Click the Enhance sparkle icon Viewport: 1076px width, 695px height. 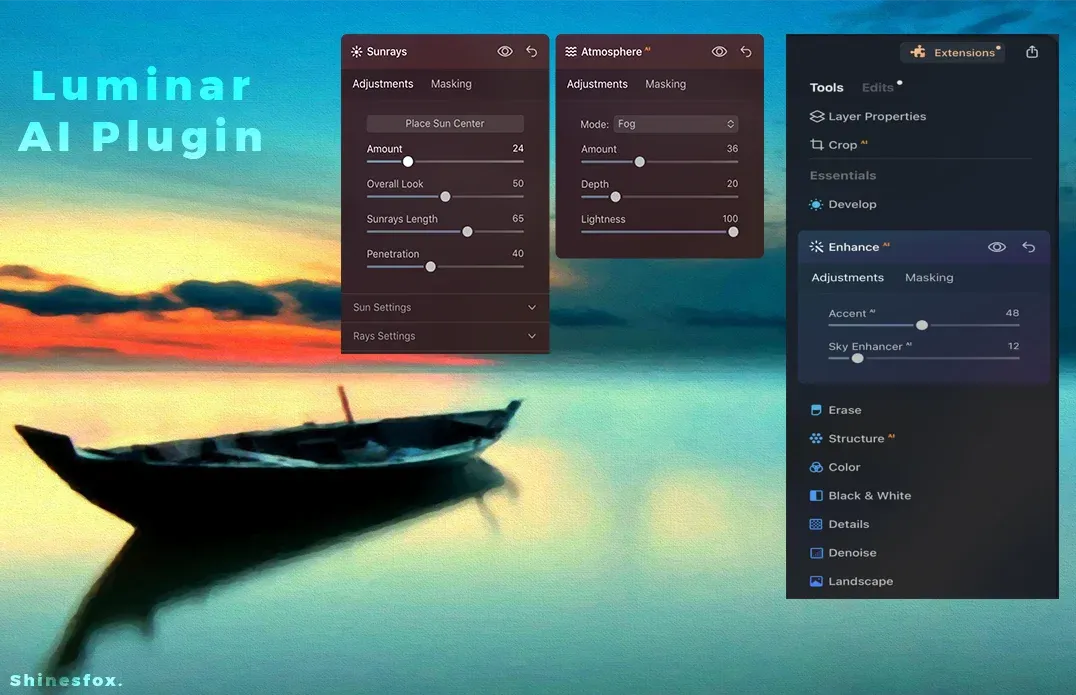[817, 247]
